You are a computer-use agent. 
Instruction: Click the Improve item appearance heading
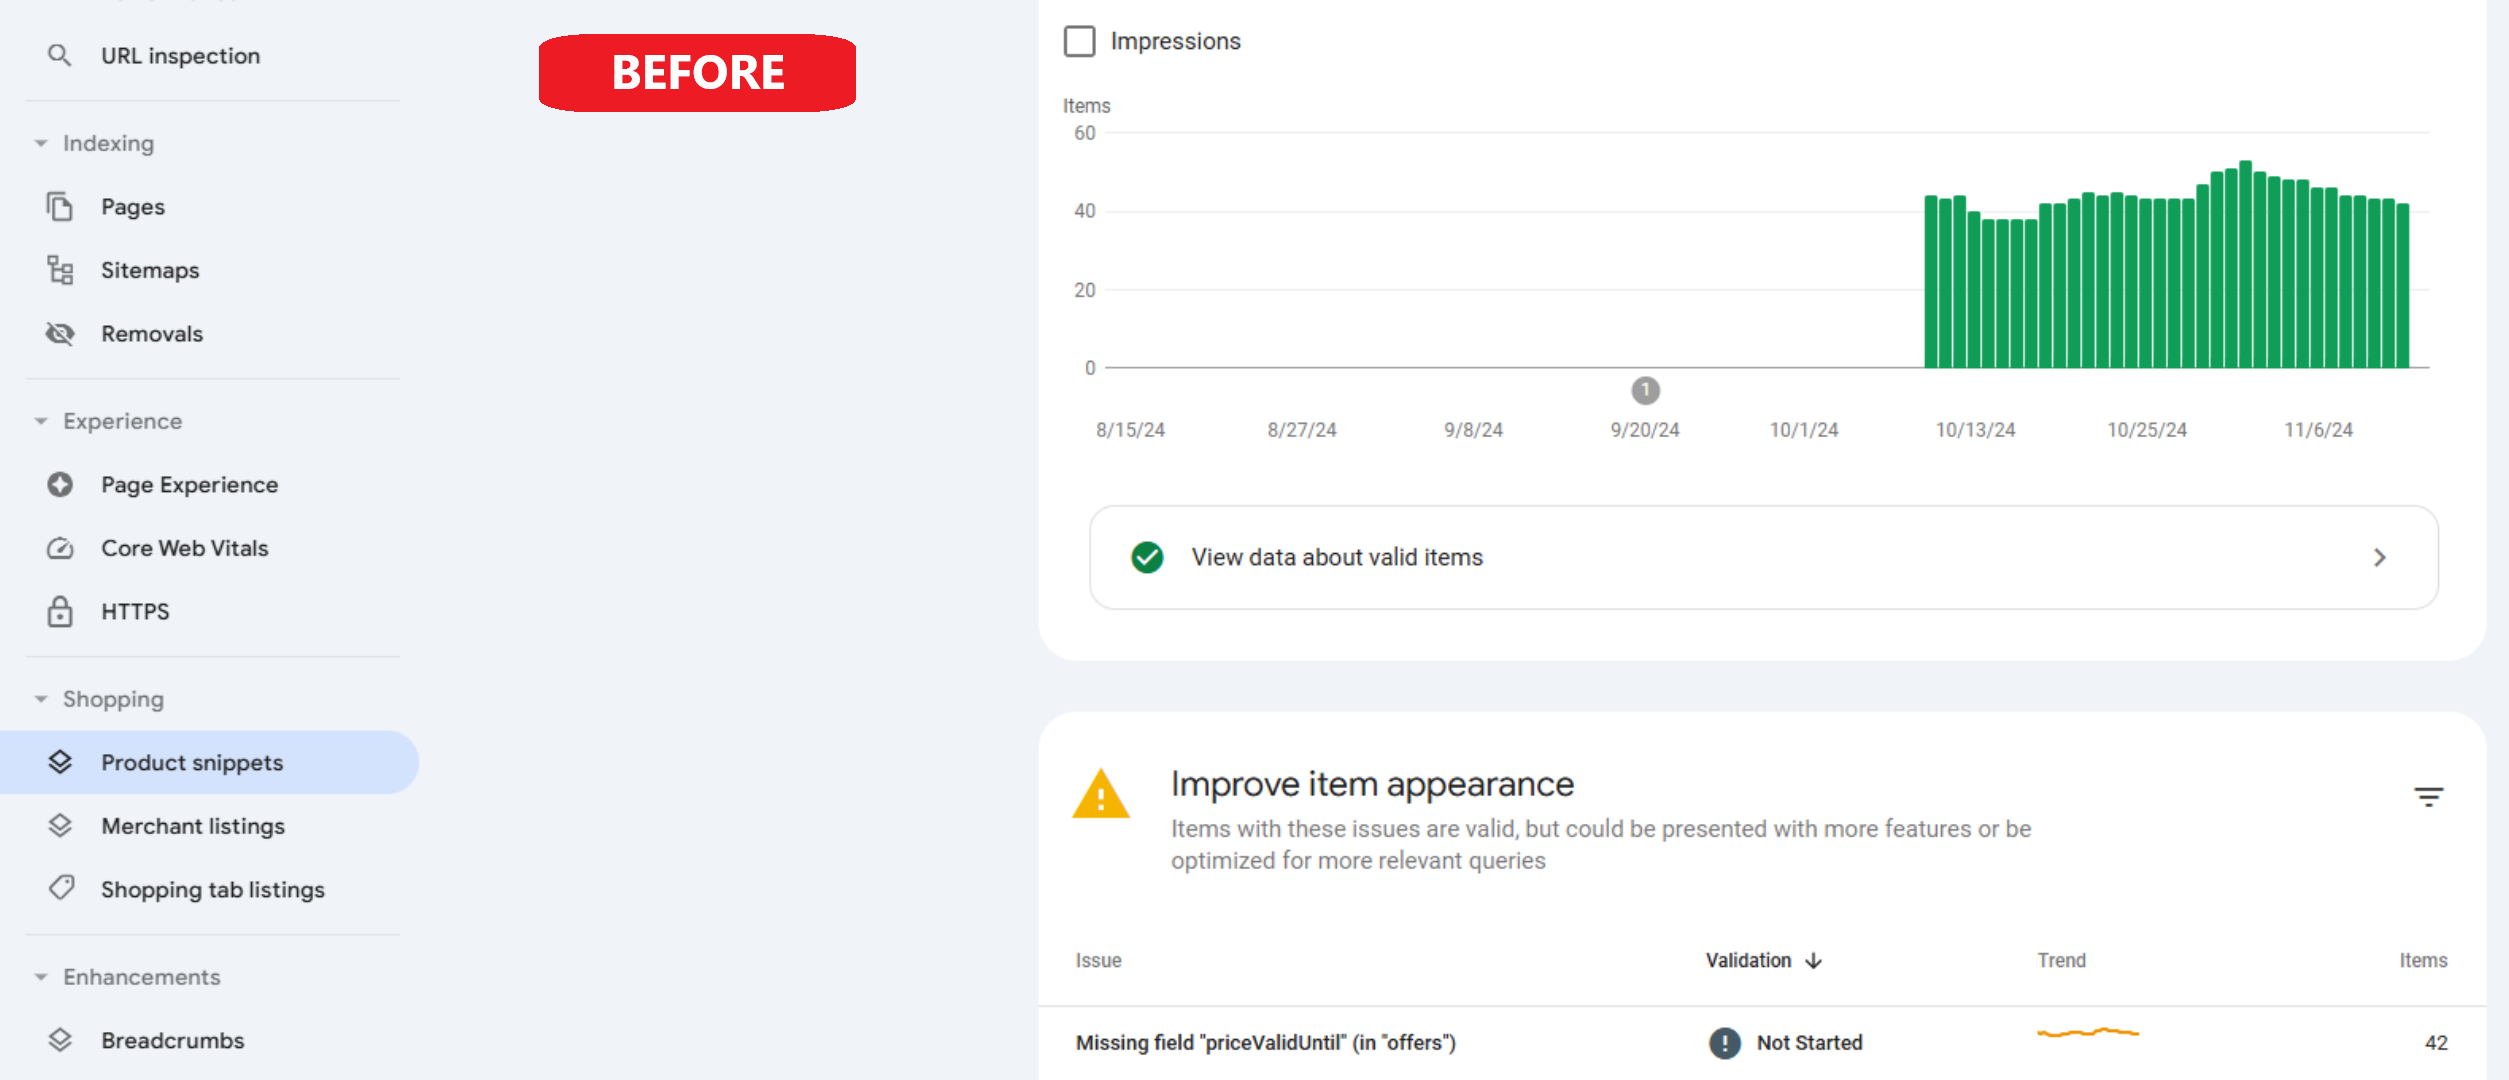click(1372, 784)
